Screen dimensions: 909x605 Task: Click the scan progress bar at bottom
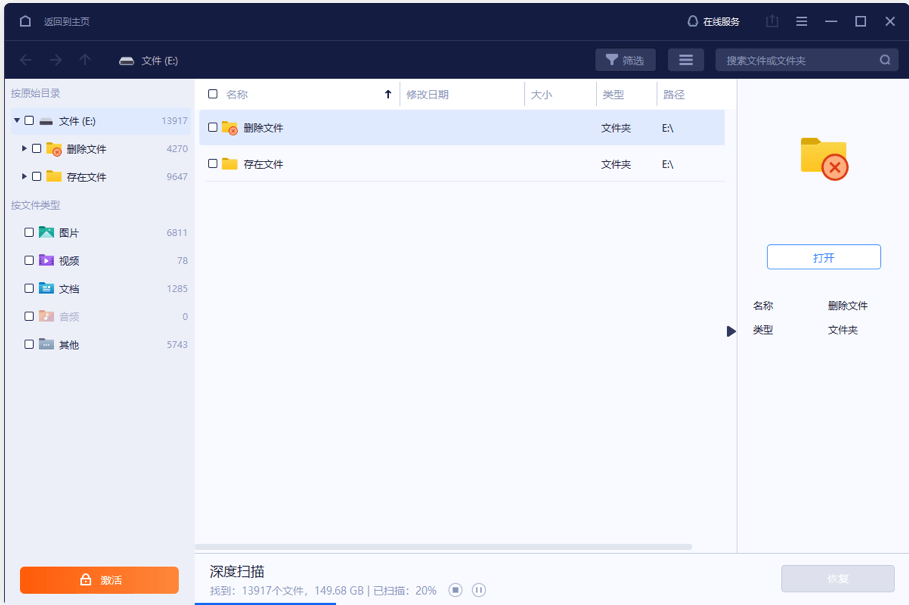(265, 603)
